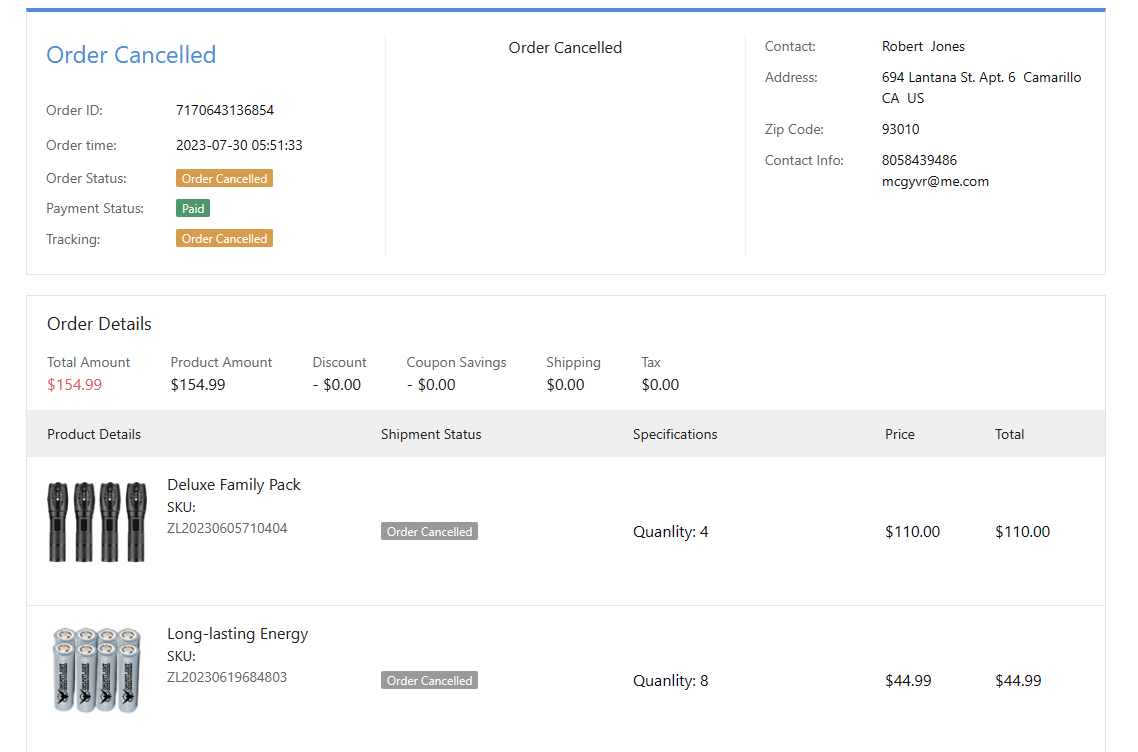Viewport: 1138px width, 752px height.
Task: Click the contact phone number 8058439486
Action: click(x=918, y=160)
